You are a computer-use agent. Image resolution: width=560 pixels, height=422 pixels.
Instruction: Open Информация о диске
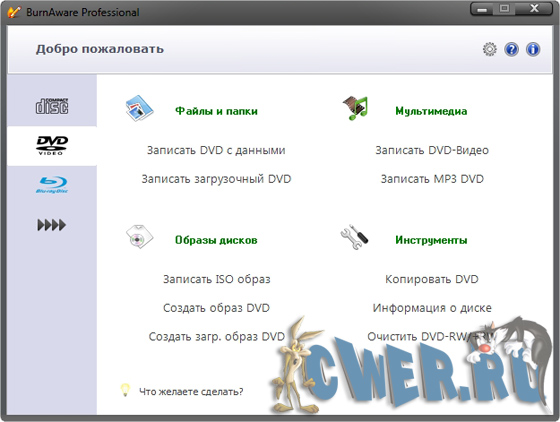pyautogui.click(x=432, y=308)
